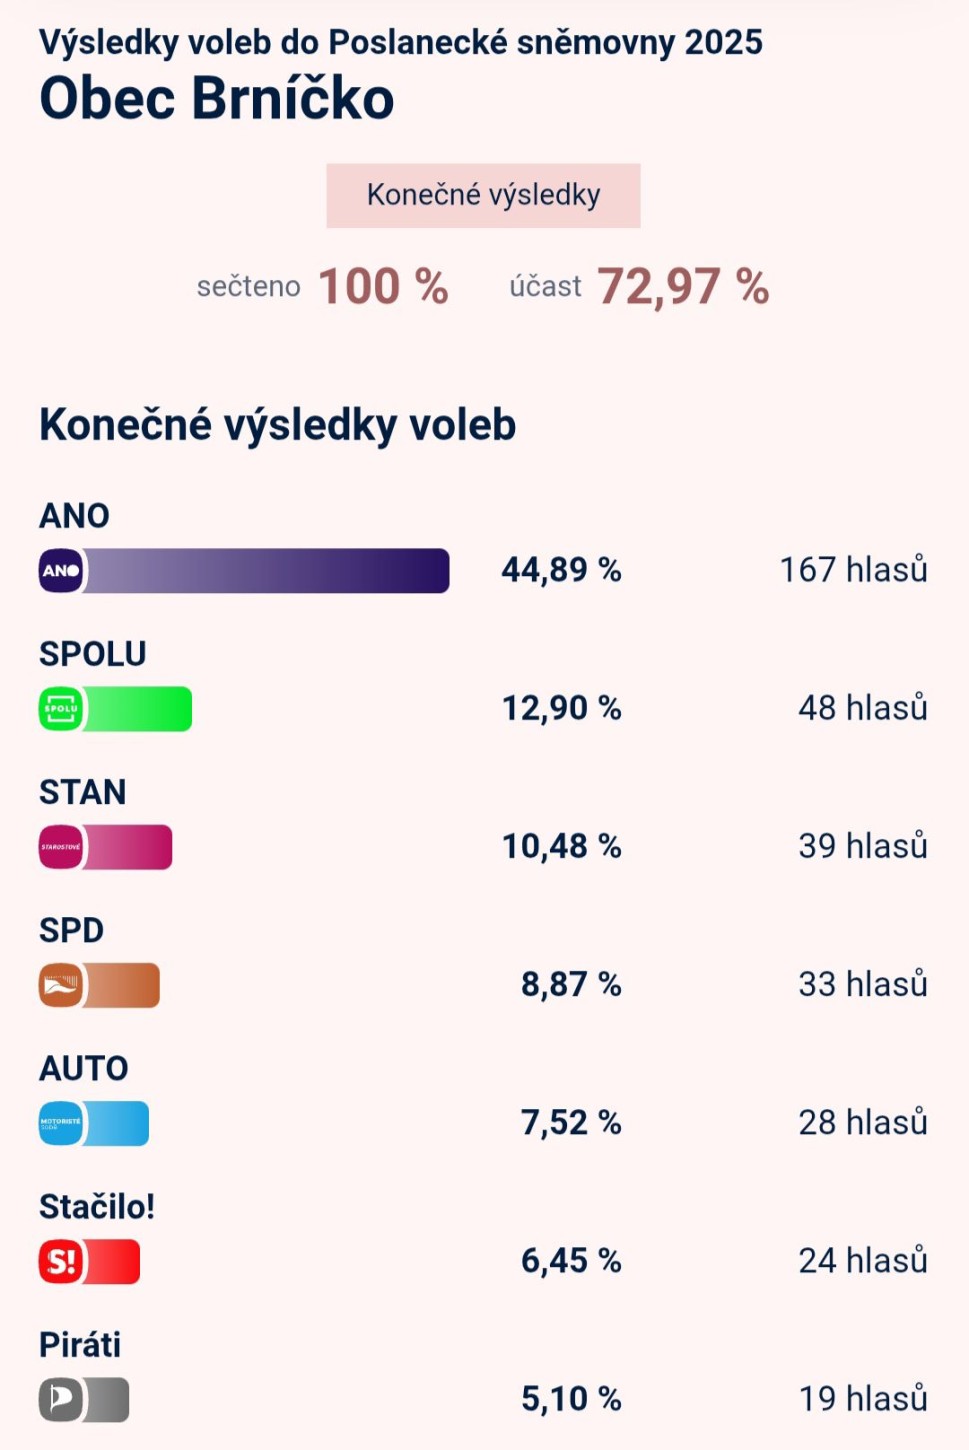969x1450 pixels.
Task: Click the Konečné výsledky button
Action: tap(483, 195)
